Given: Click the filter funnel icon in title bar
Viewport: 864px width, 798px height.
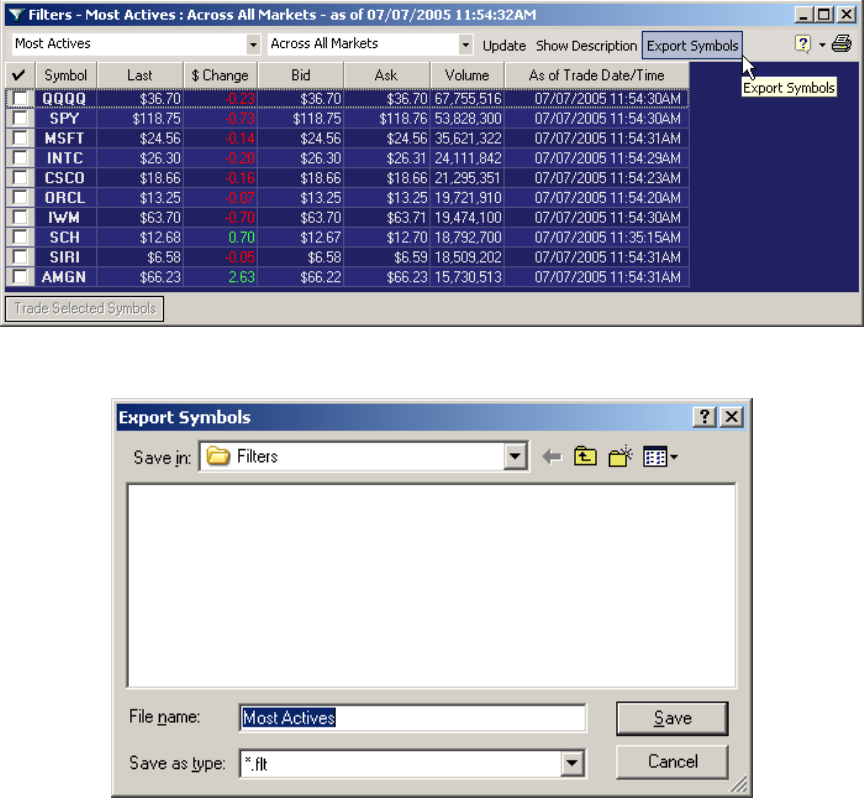Looking at the screenshot, I should point(17,14).
